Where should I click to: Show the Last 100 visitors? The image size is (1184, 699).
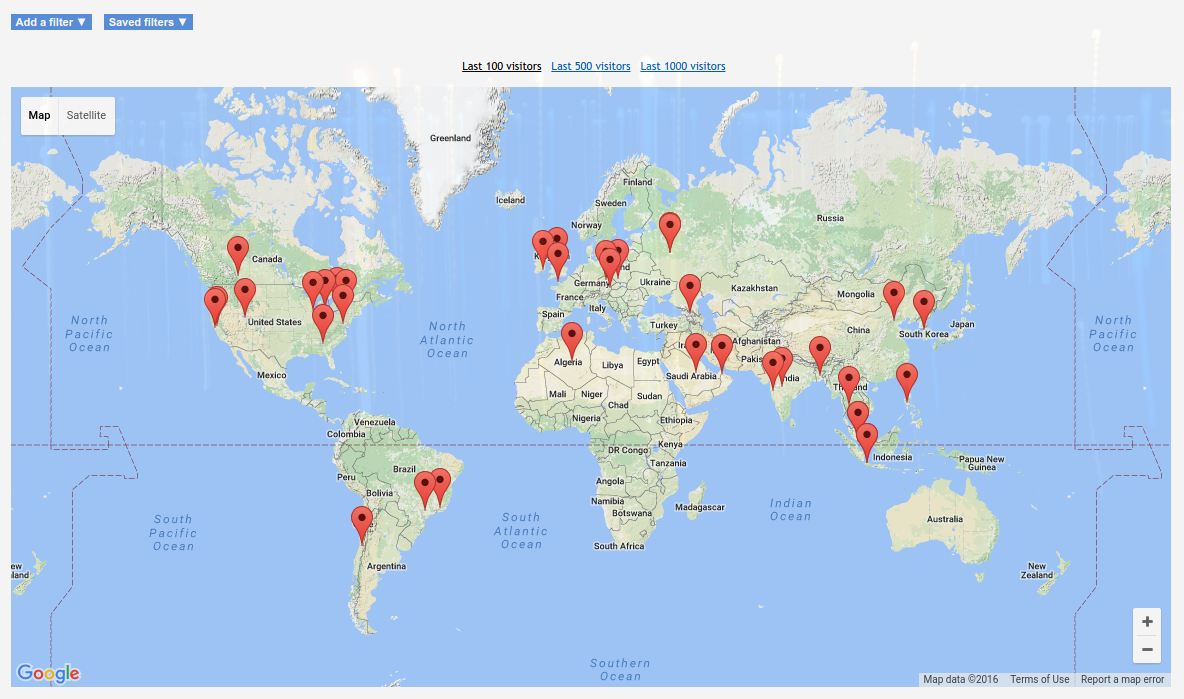[501, 67]
